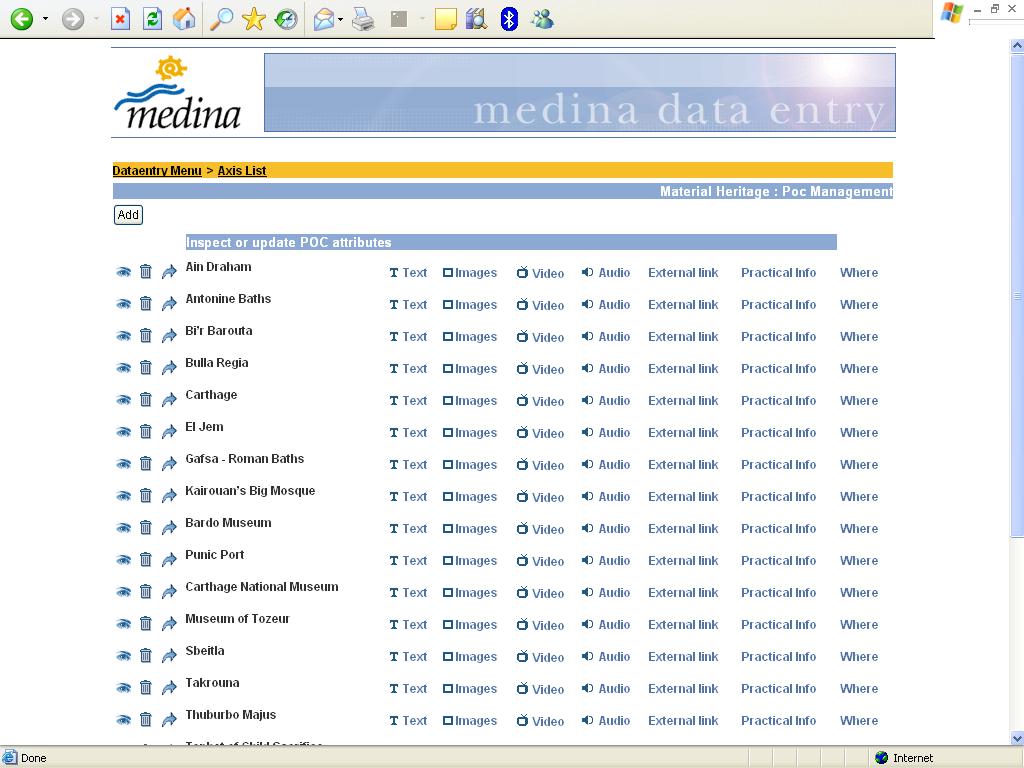Click arrow icon for Bulla Regia
This screenshot has width=1024, height=768.
(169, 368)
